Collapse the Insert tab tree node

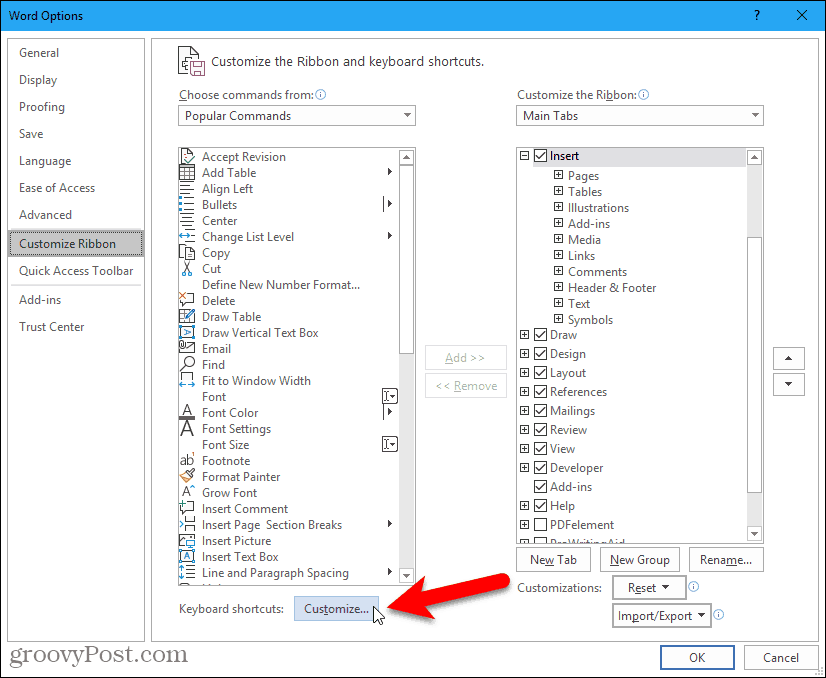(524, 155)
